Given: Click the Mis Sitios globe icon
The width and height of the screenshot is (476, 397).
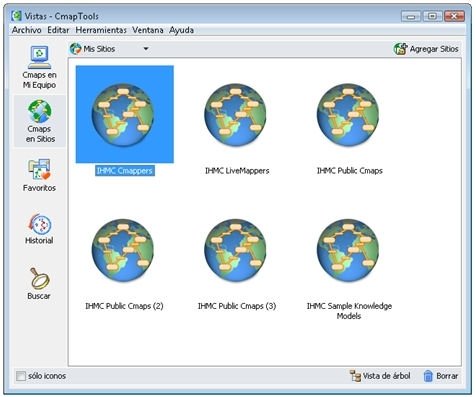Looking at the screenshot, I should [76, 49].
